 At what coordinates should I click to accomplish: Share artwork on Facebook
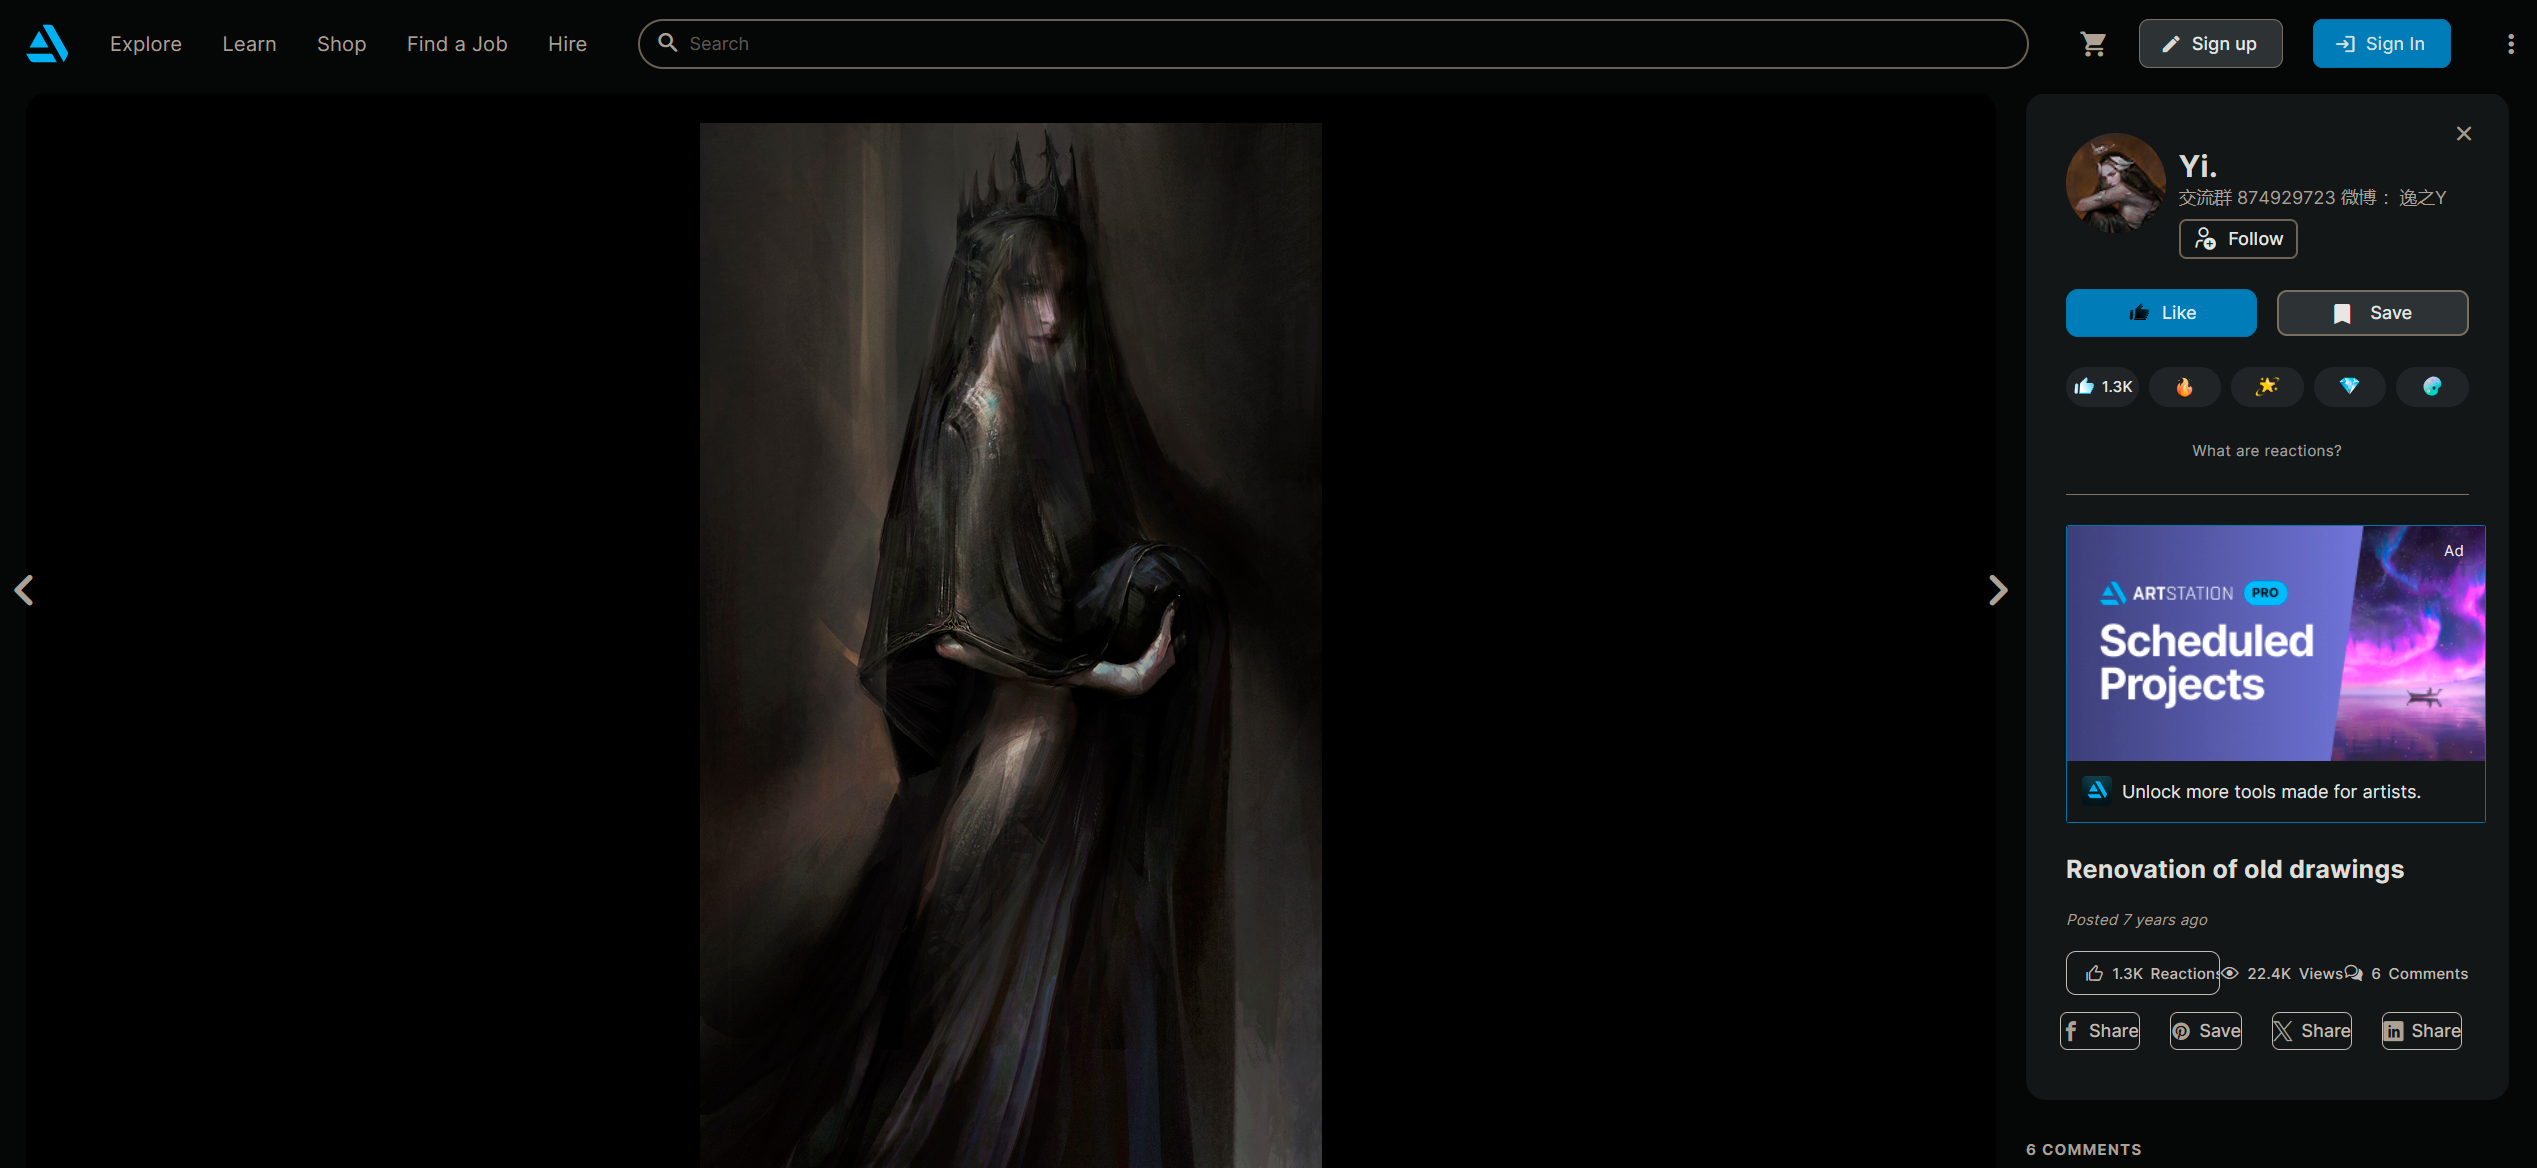pos(2099,1031)
